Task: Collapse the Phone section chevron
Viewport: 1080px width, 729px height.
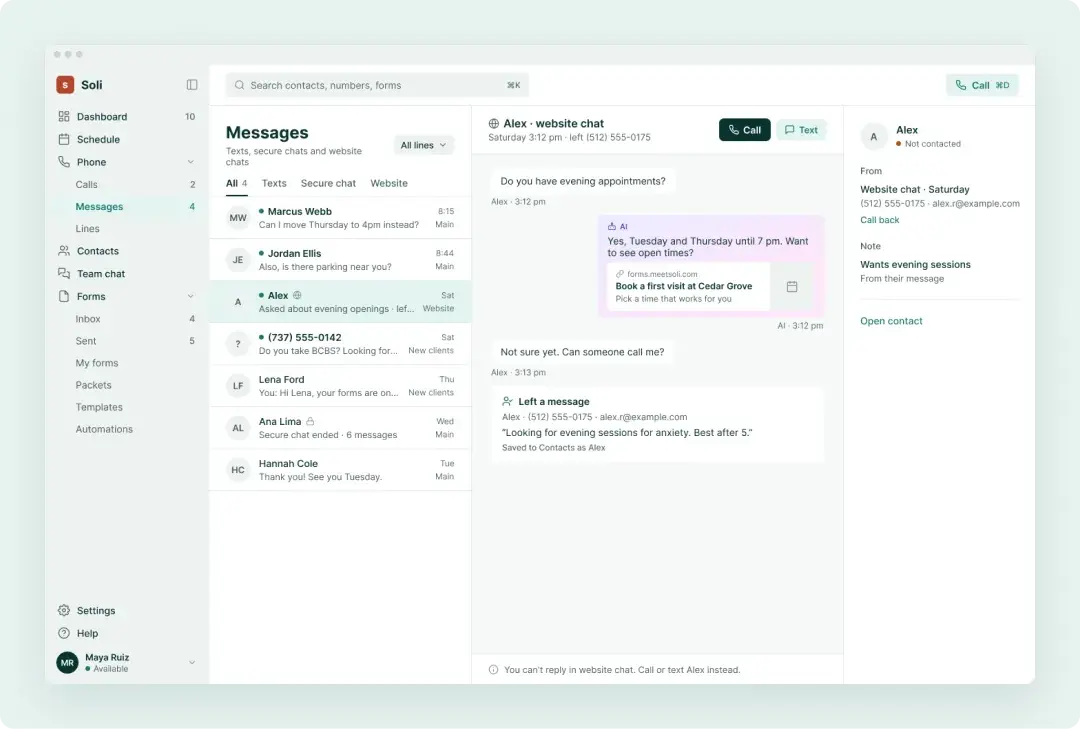Action: click(191, 162)
